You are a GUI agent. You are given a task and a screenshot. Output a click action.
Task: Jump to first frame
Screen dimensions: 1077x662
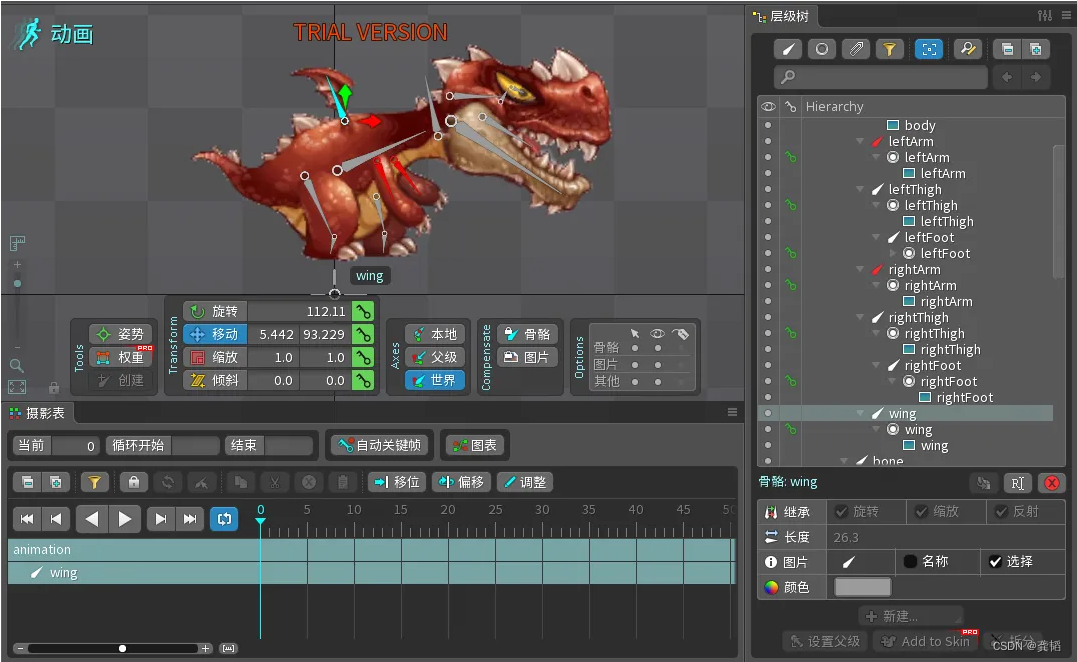coord(27,519)
